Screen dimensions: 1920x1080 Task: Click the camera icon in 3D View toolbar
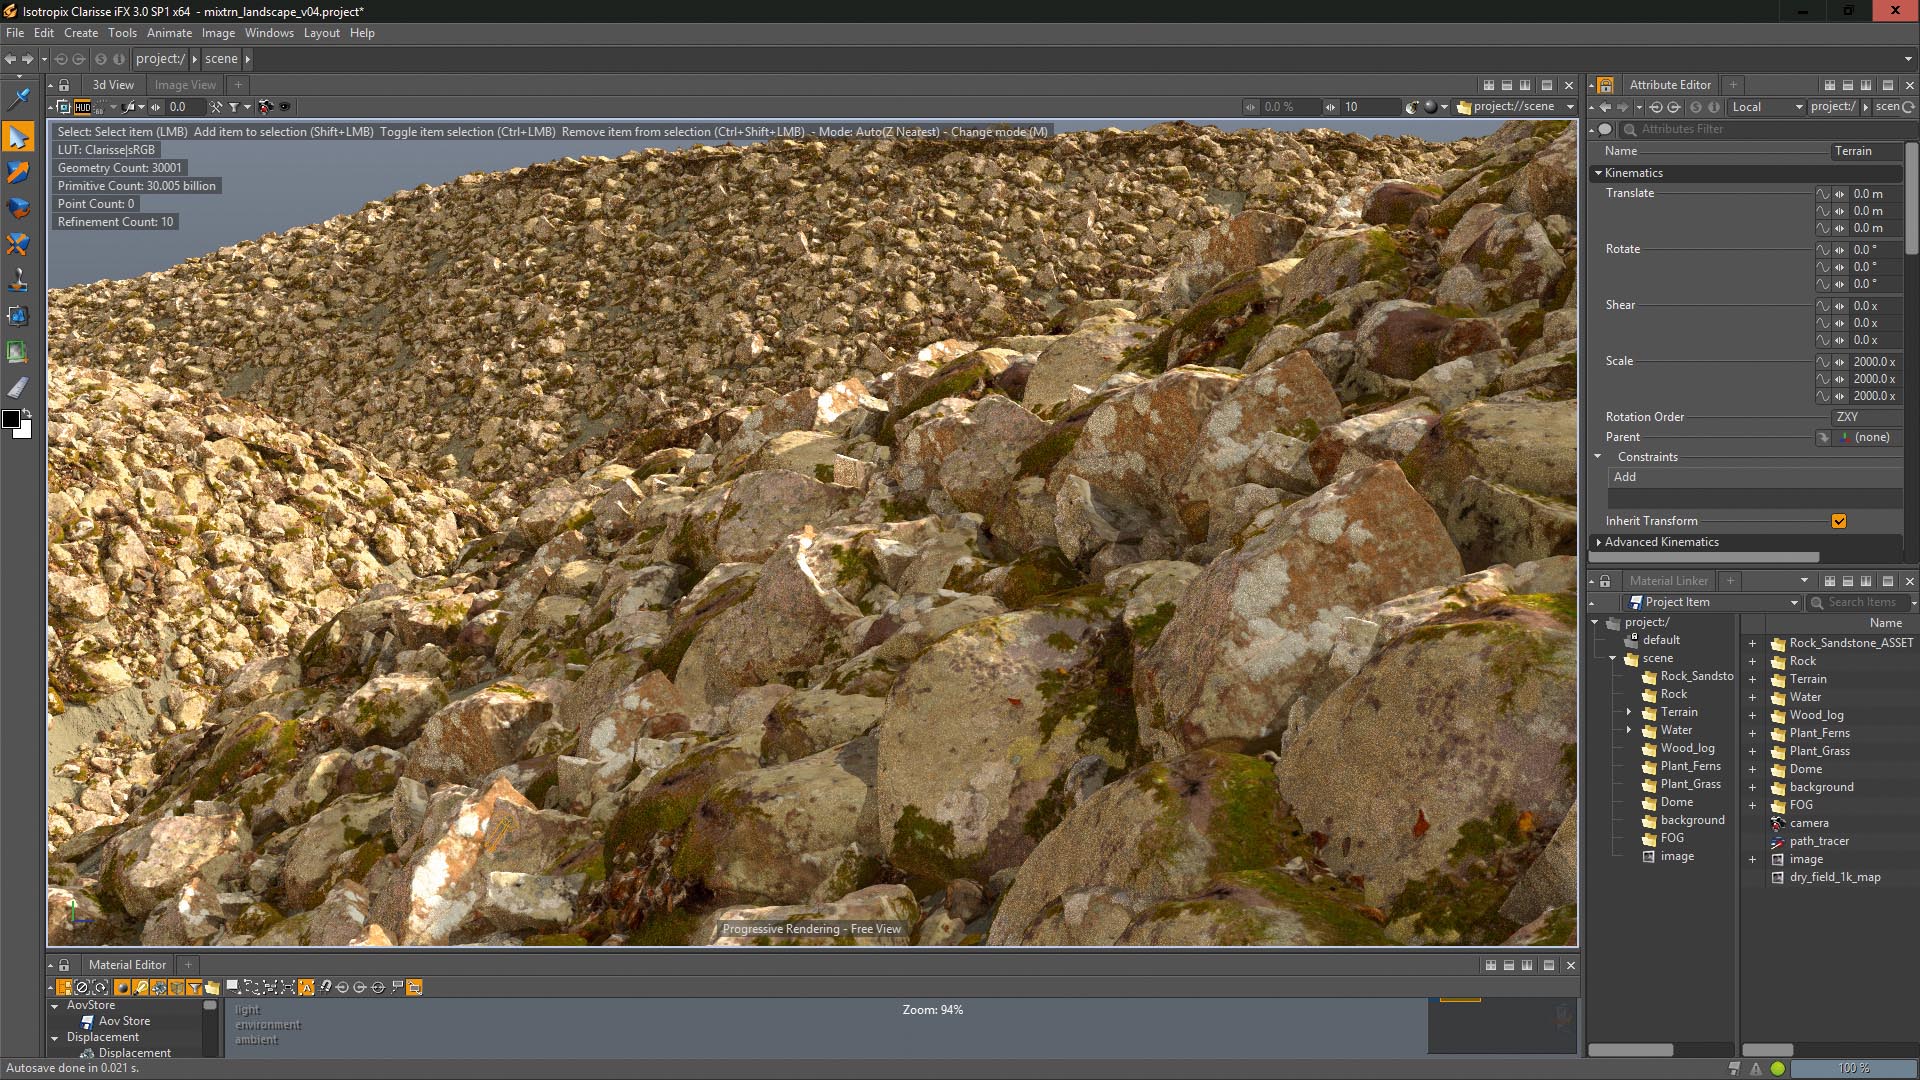[265, 107]
